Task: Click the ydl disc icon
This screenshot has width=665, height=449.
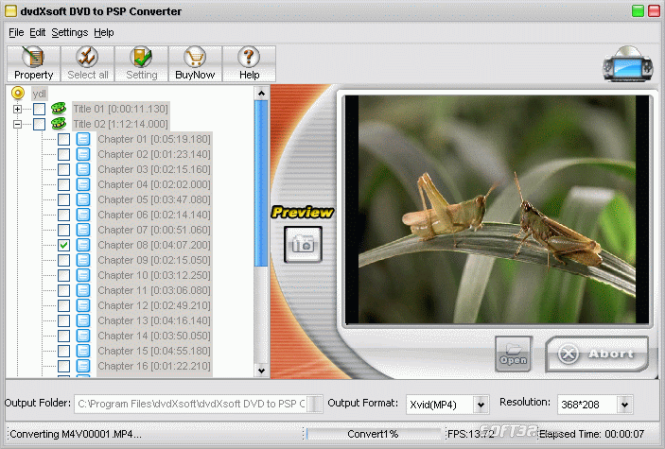Action: click(18, 93)
